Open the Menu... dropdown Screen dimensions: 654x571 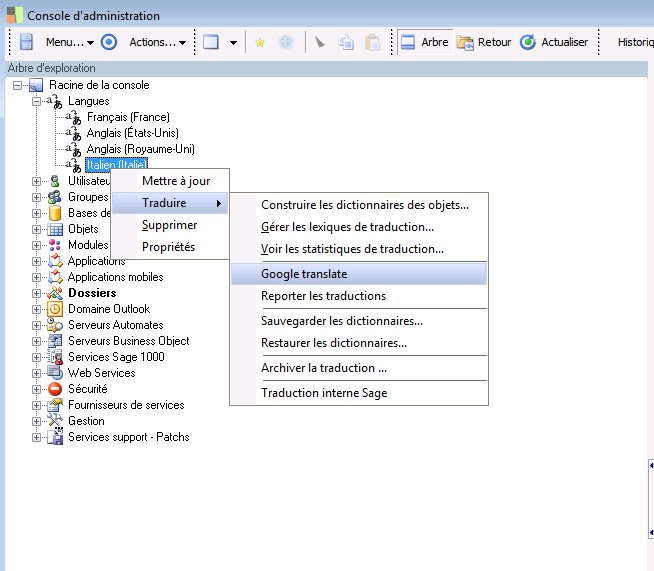point(70,42)
